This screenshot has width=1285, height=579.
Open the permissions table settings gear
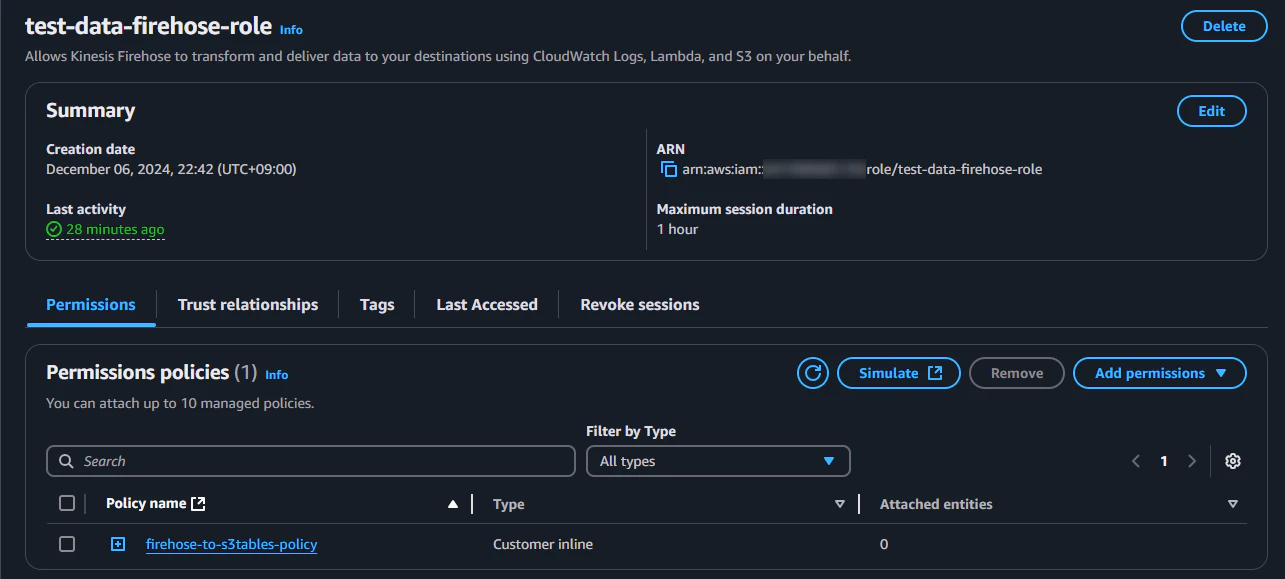[1233, 461]
